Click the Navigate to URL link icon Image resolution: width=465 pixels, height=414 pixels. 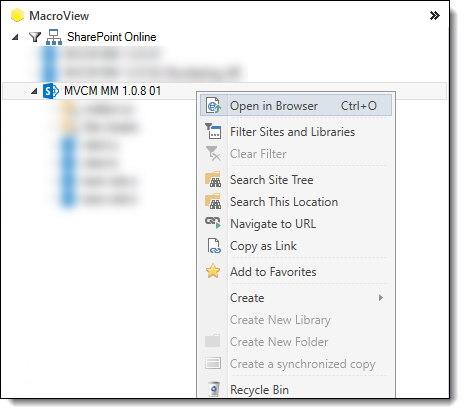213,223
